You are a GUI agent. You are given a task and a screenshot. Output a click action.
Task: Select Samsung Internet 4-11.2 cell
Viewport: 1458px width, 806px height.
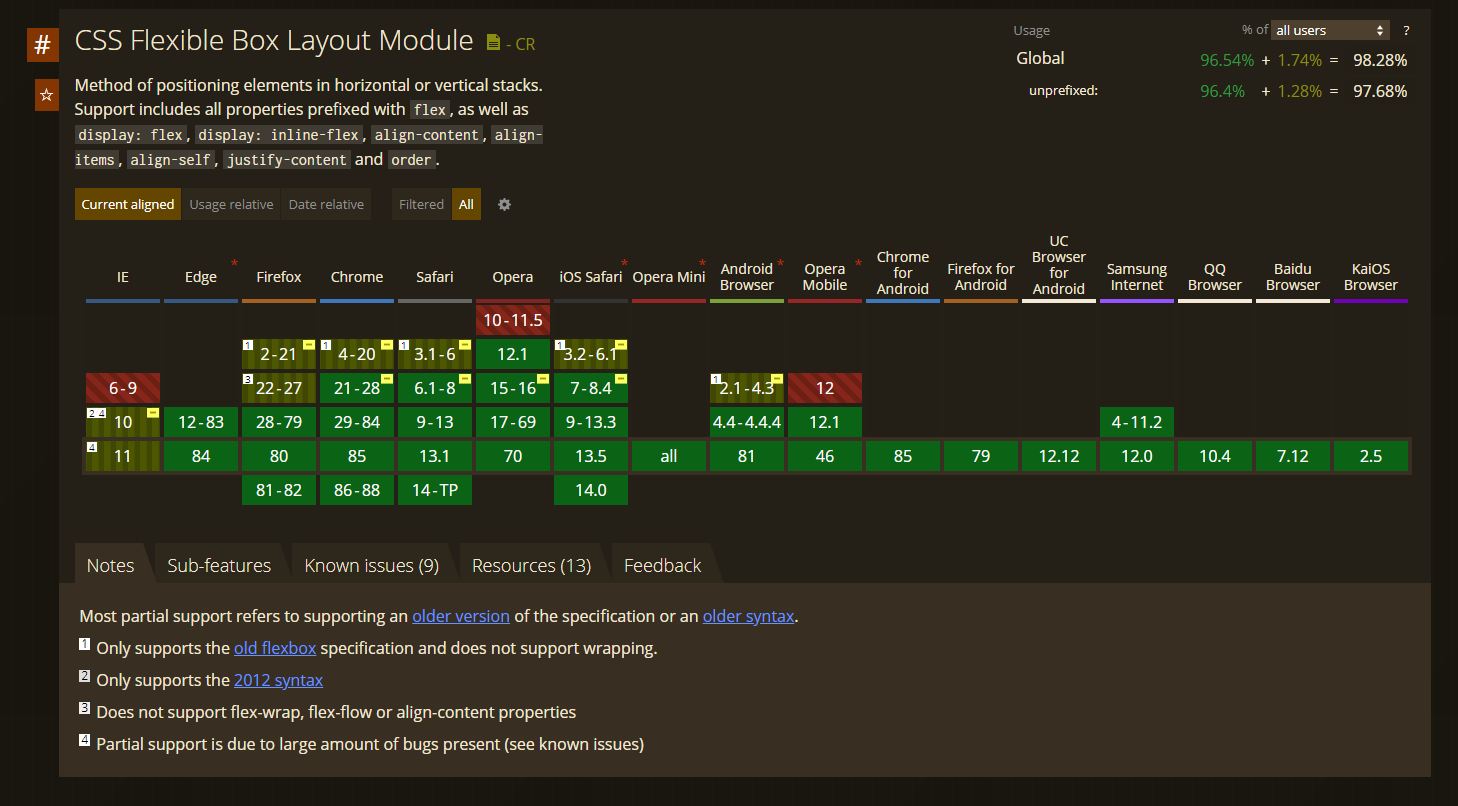[x=1137, y=422]
